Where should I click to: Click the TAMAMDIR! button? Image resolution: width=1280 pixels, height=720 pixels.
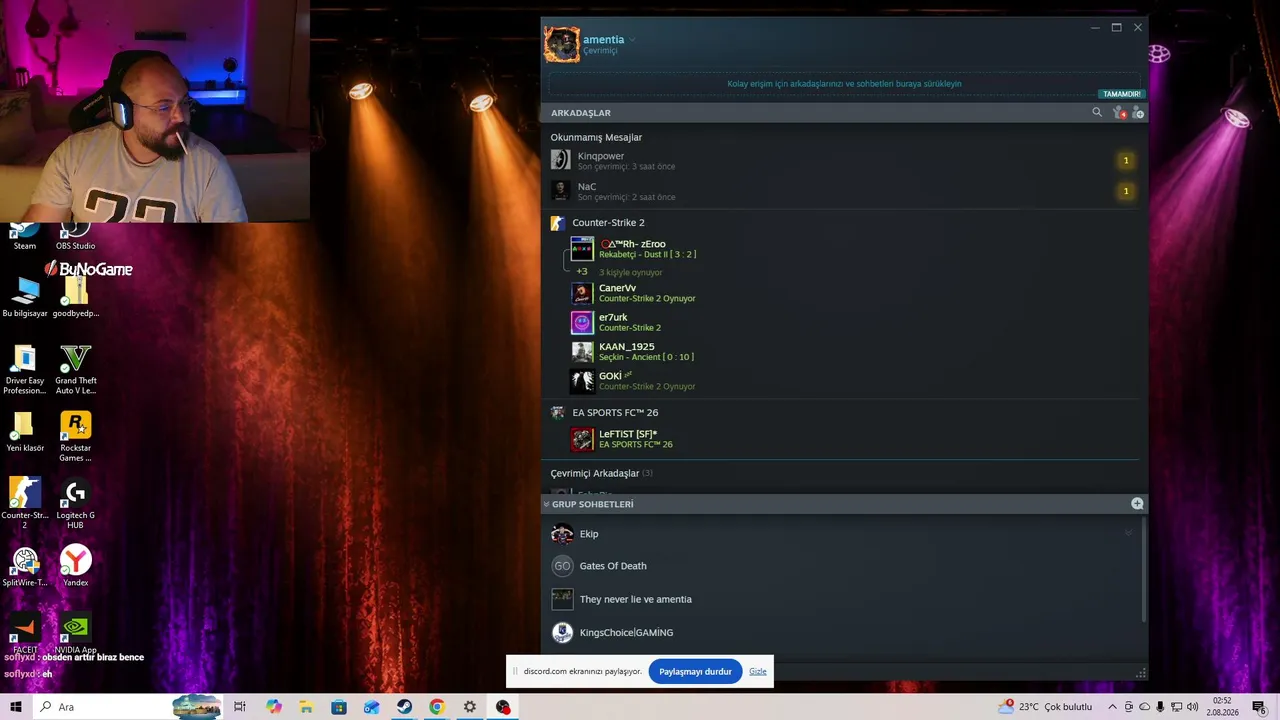1122,94
